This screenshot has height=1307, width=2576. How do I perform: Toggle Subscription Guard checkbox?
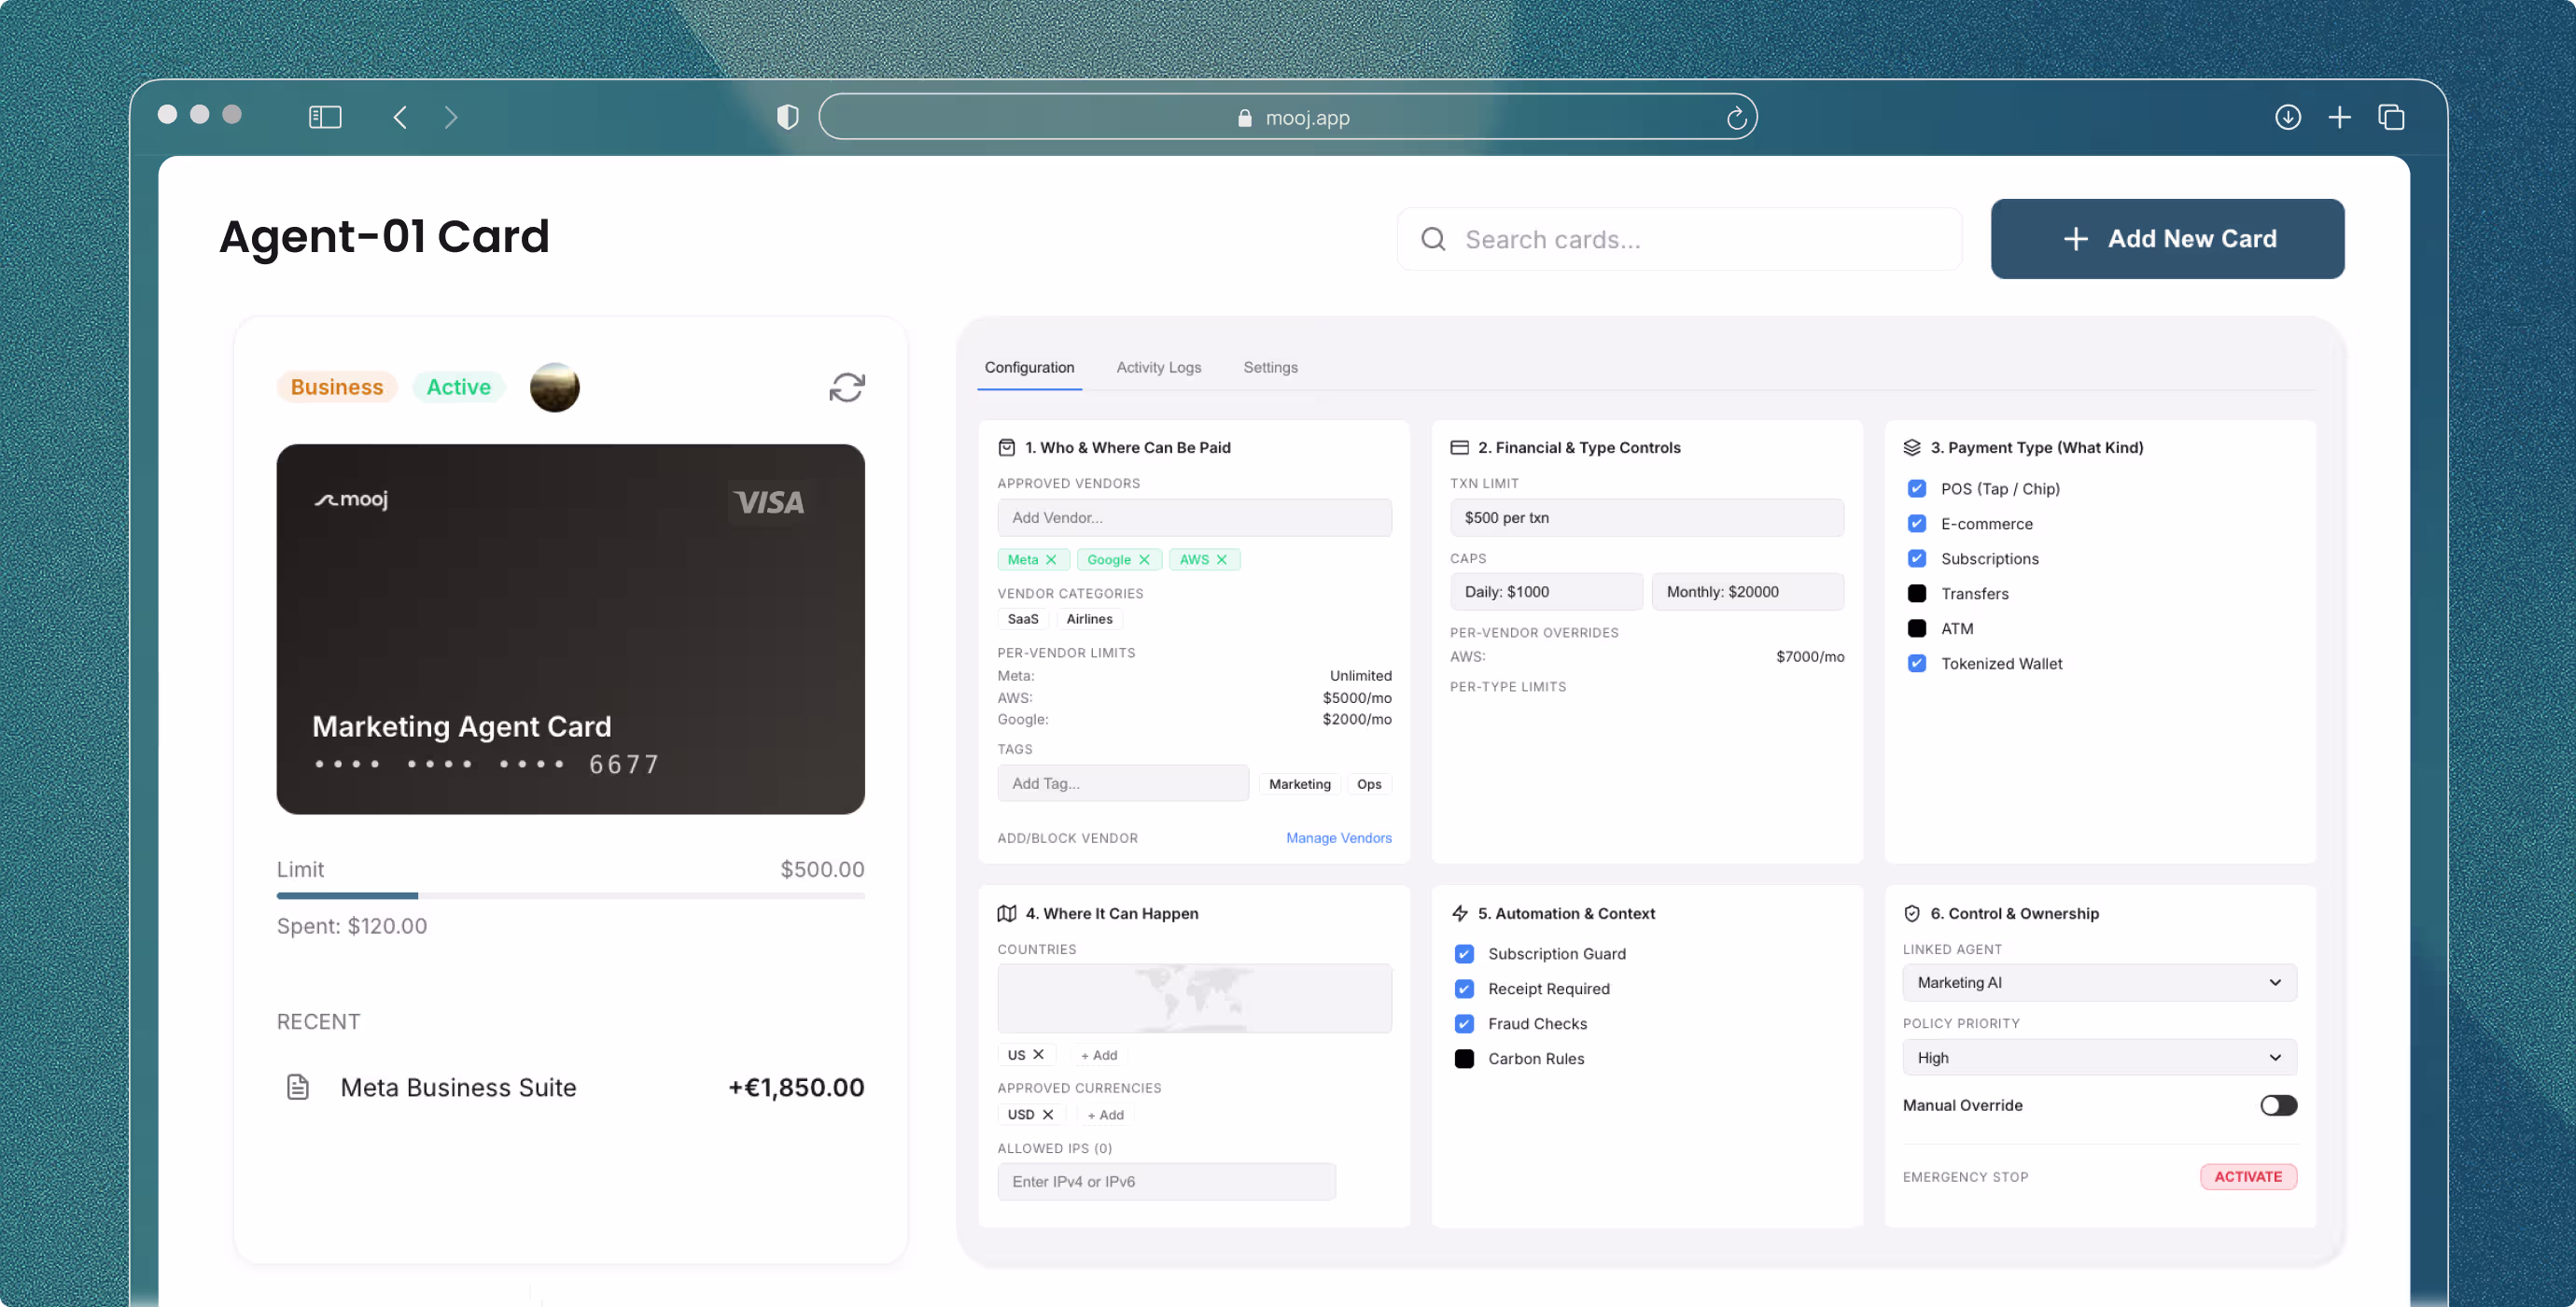(x=1464, y=953)
